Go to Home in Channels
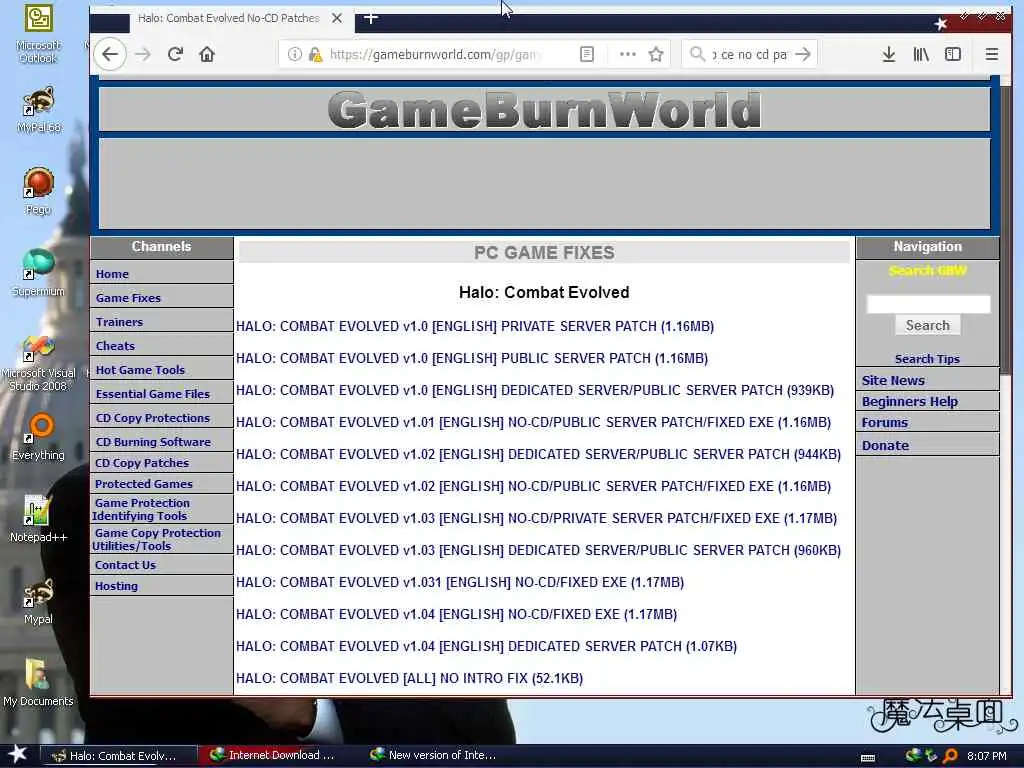This screenshot has height=768, width=1024. 112,274
